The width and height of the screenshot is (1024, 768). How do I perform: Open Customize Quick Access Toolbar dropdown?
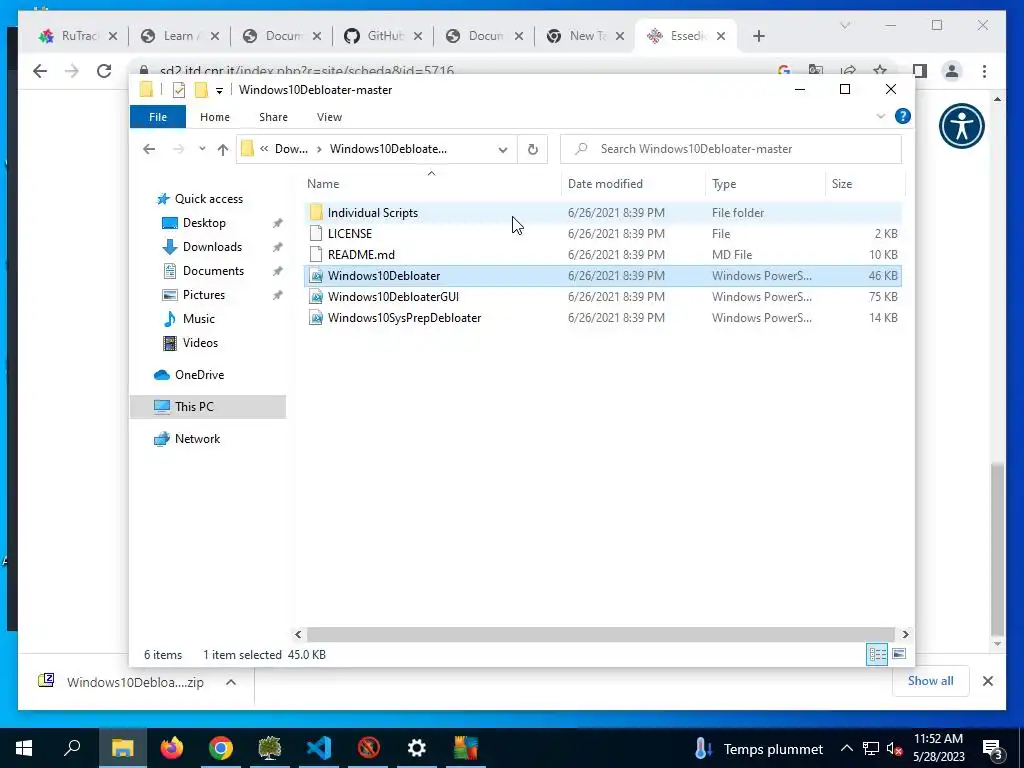[219, 90]
